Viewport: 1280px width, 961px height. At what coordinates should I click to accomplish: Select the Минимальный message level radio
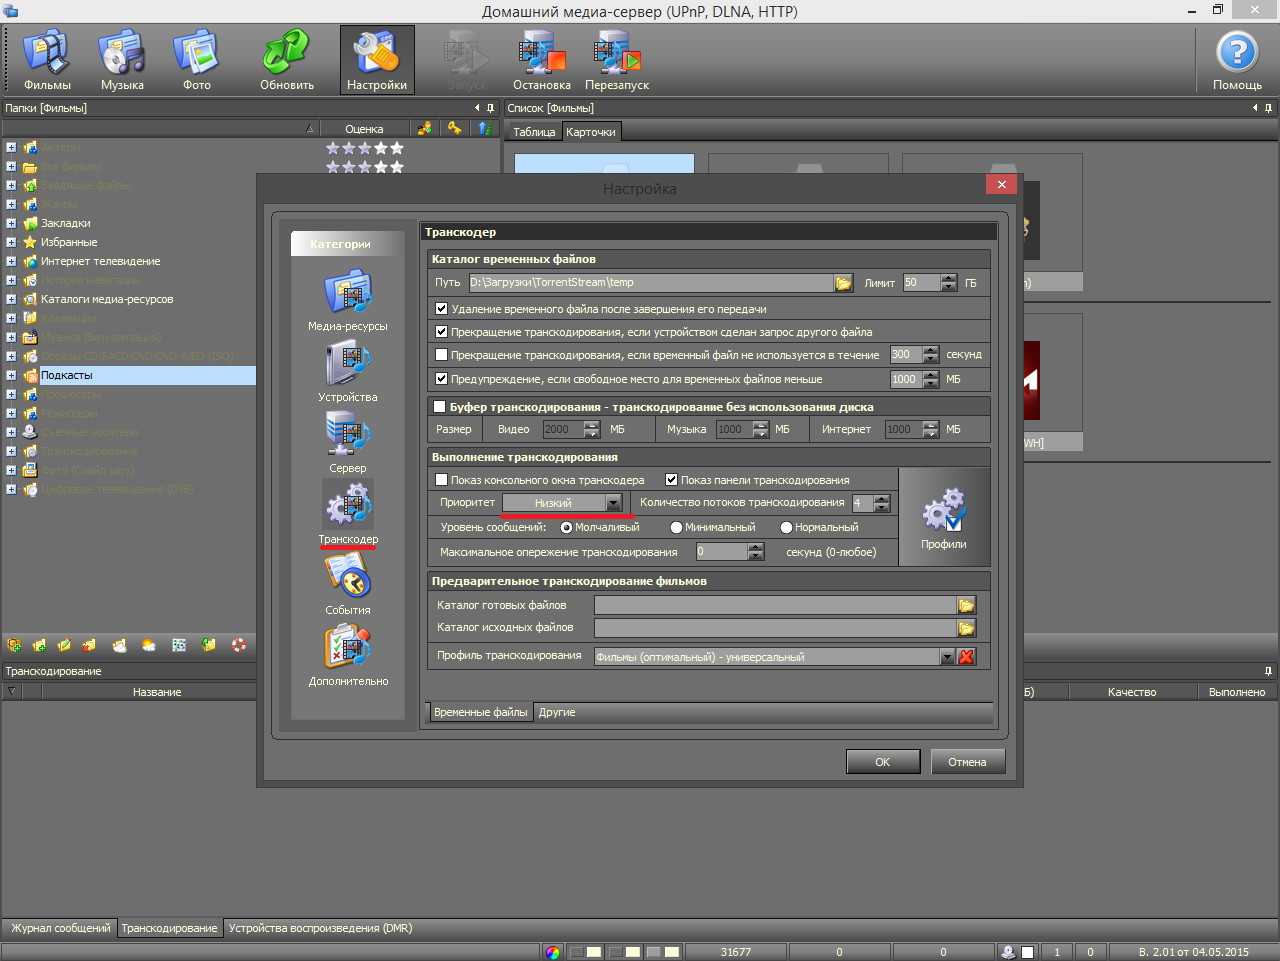[x=677, y=528]
